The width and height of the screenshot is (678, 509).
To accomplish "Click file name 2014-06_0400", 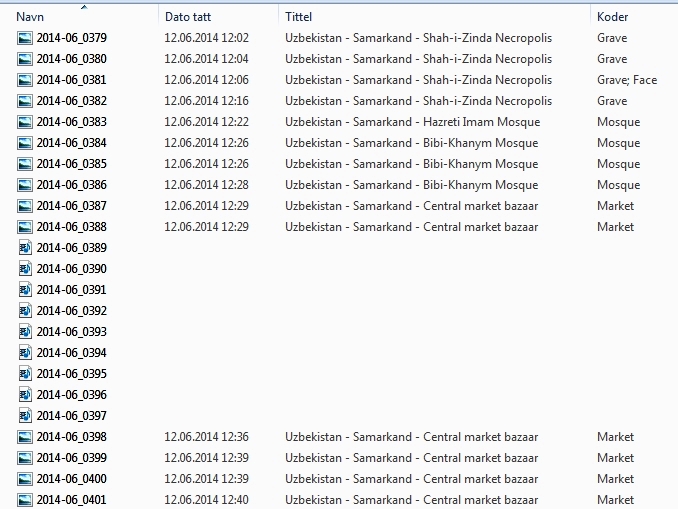I will point(71,479).
